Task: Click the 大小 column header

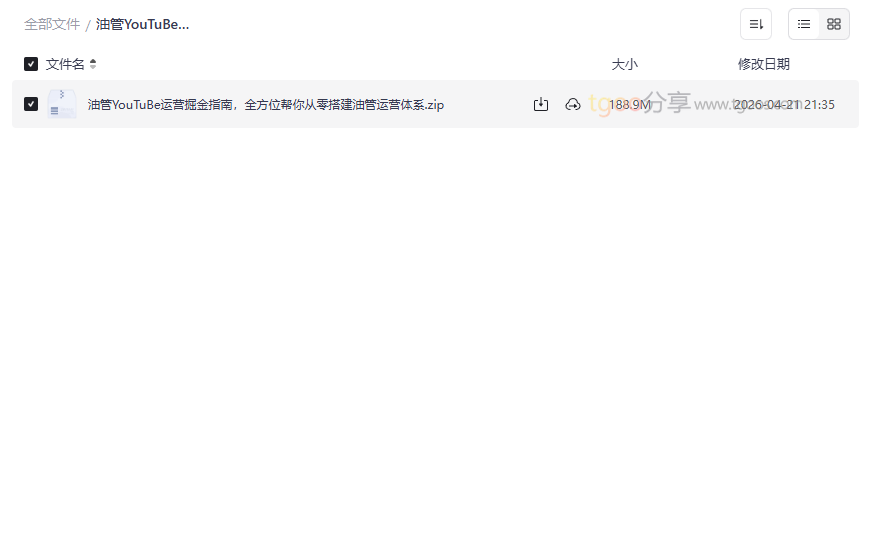Action: point(624,64)
